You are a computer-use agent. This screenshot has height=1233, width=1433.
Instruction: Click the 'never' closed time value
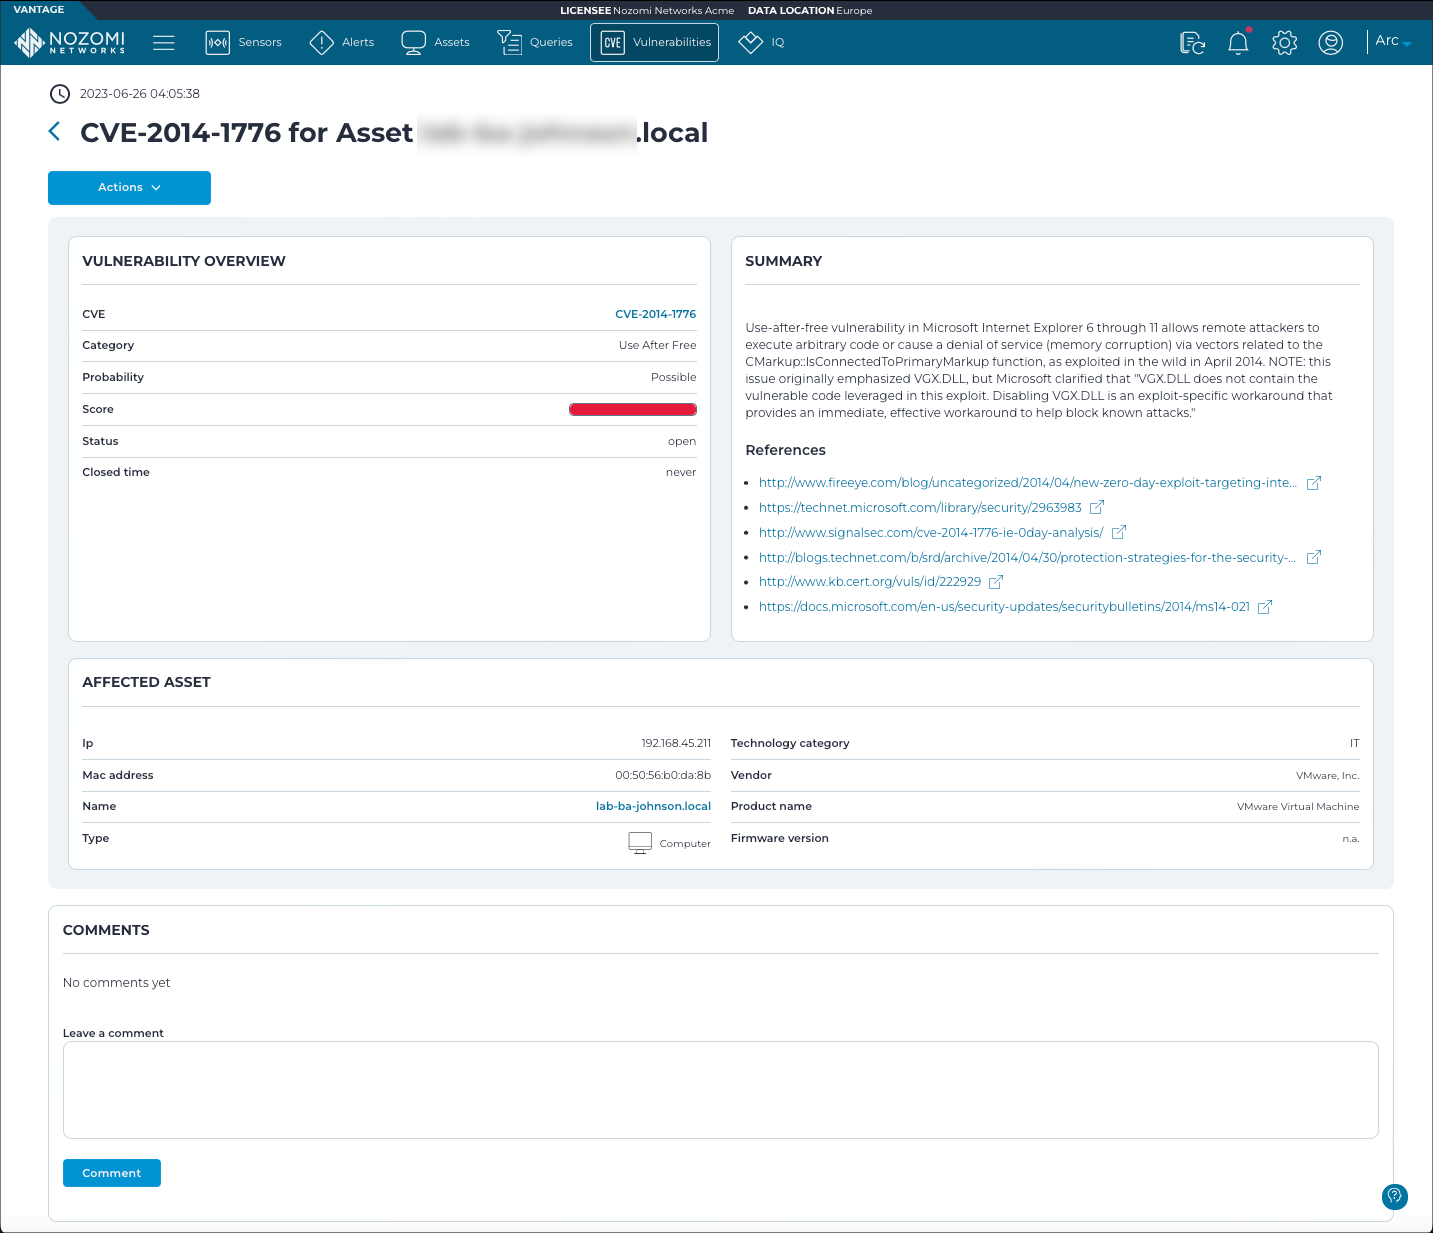(x=681, y=472)
